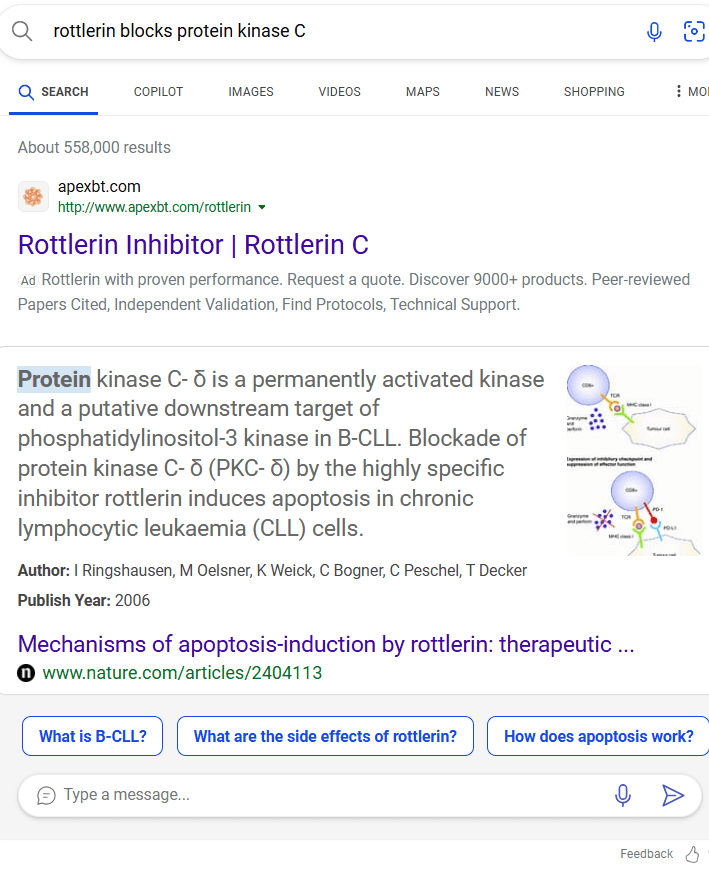The image size is (709, 874).
Task: Expand the apexbt URL dropdown arrow
Action: coord(262,207)
